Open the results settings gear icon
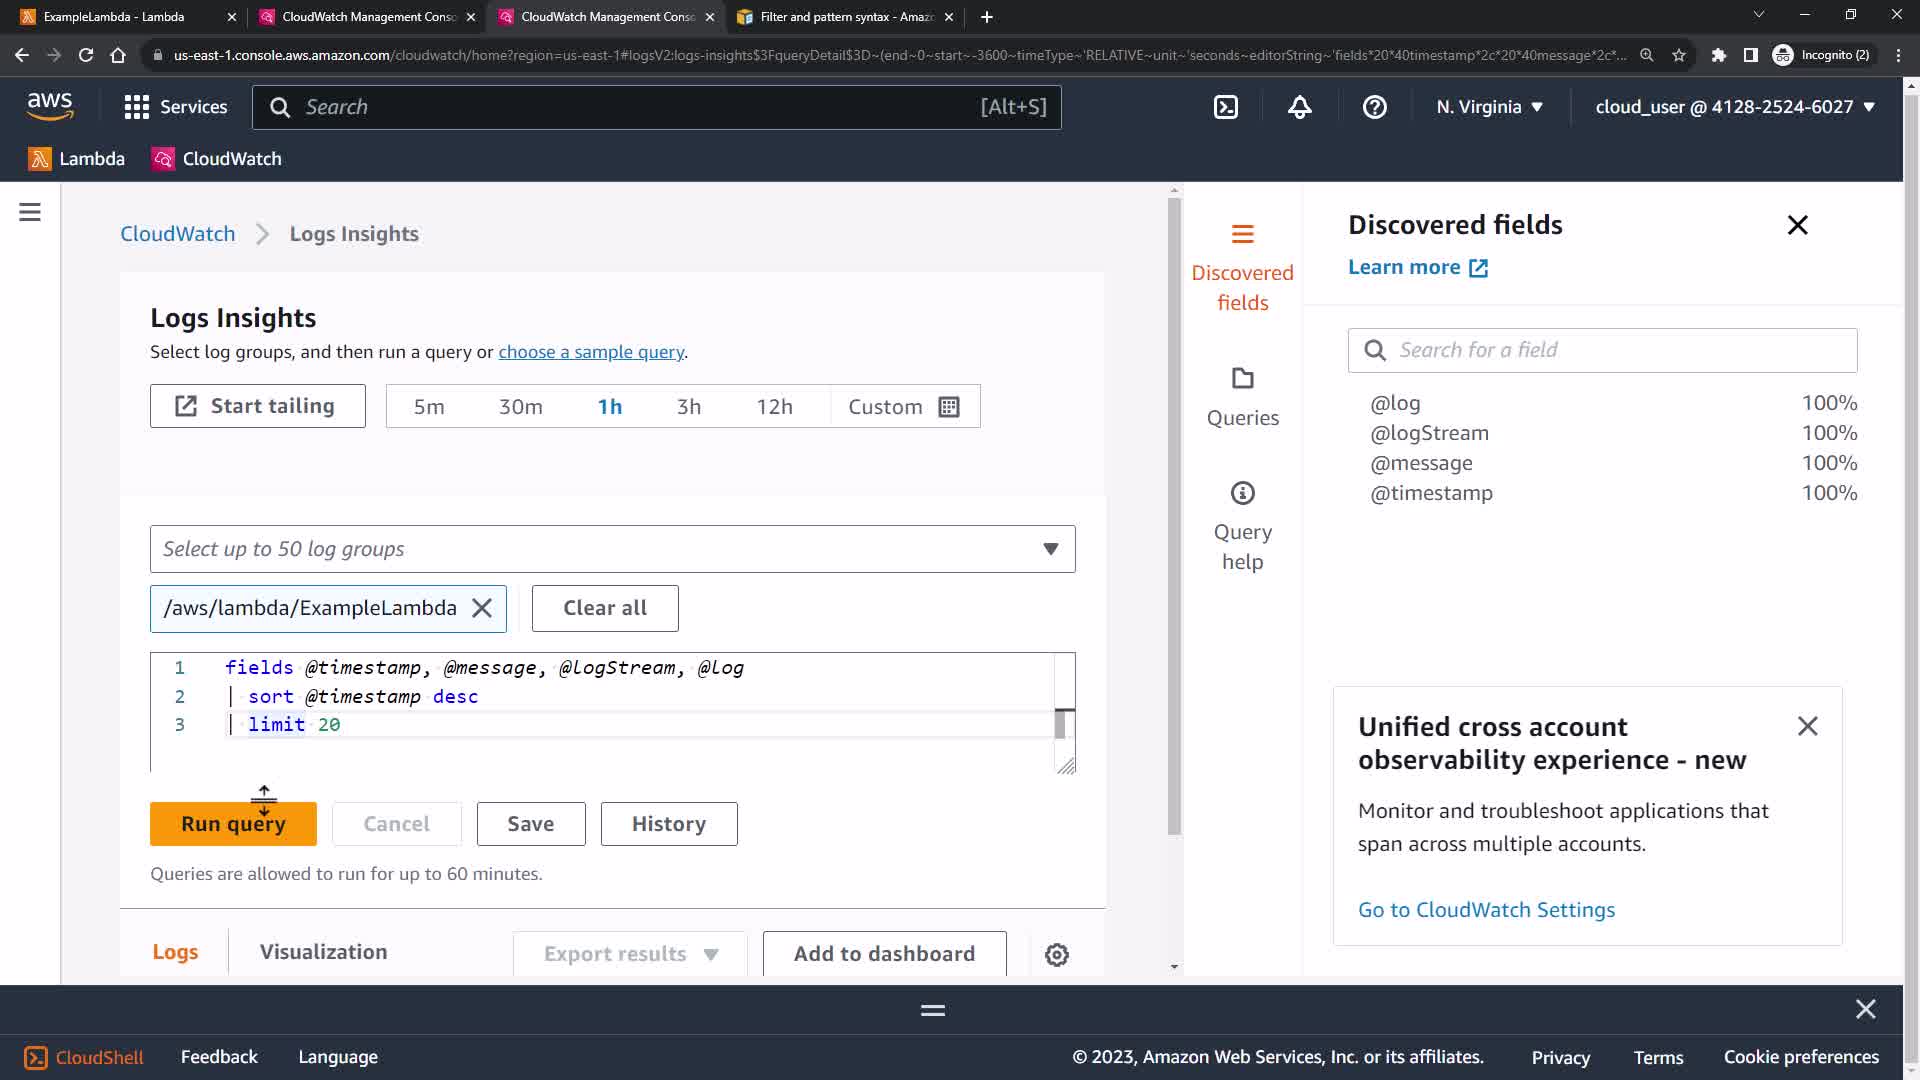1920x1080 pixels. pyautogui.click(x=1056, y=955)
